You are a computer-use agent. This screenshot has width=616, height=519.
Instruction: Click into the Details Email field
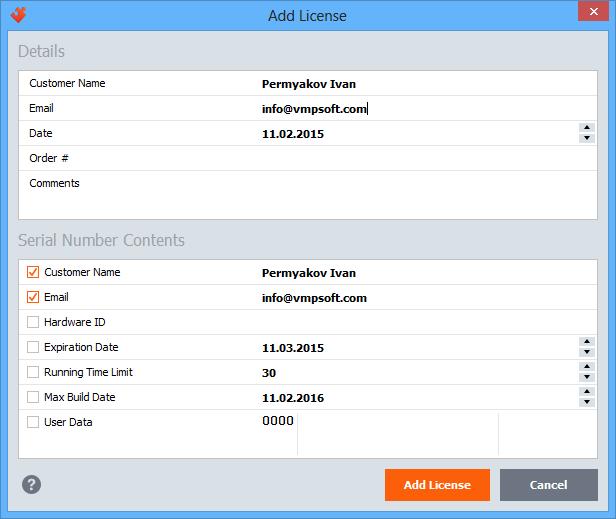tap(428, 108)
